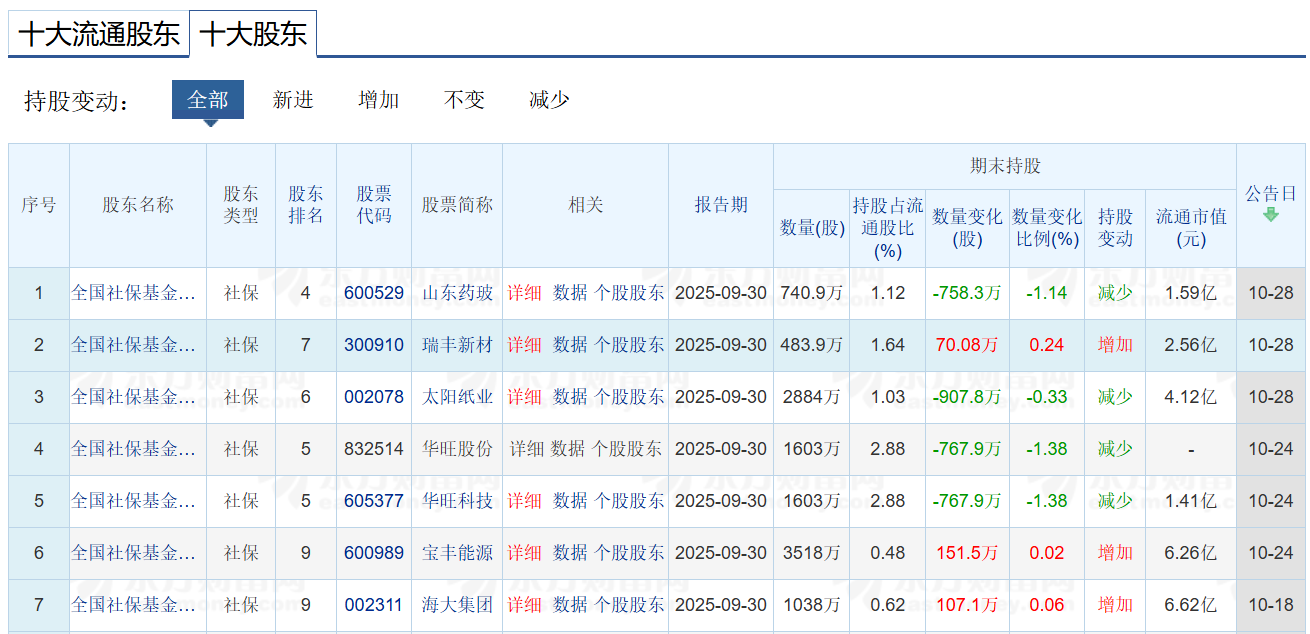Open 瑞丰新材 stock page
The image size is (1310, 634).
(457, 345)
